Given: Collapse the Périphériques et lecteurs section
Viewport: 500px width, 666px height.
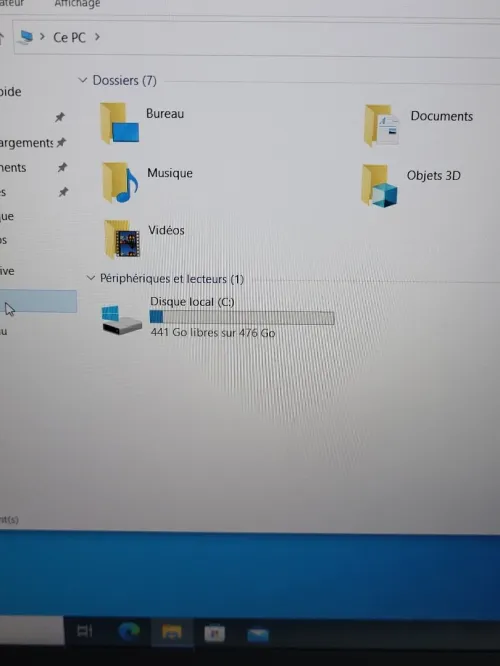Looking at the screenshot, I should tap(90, 278).
